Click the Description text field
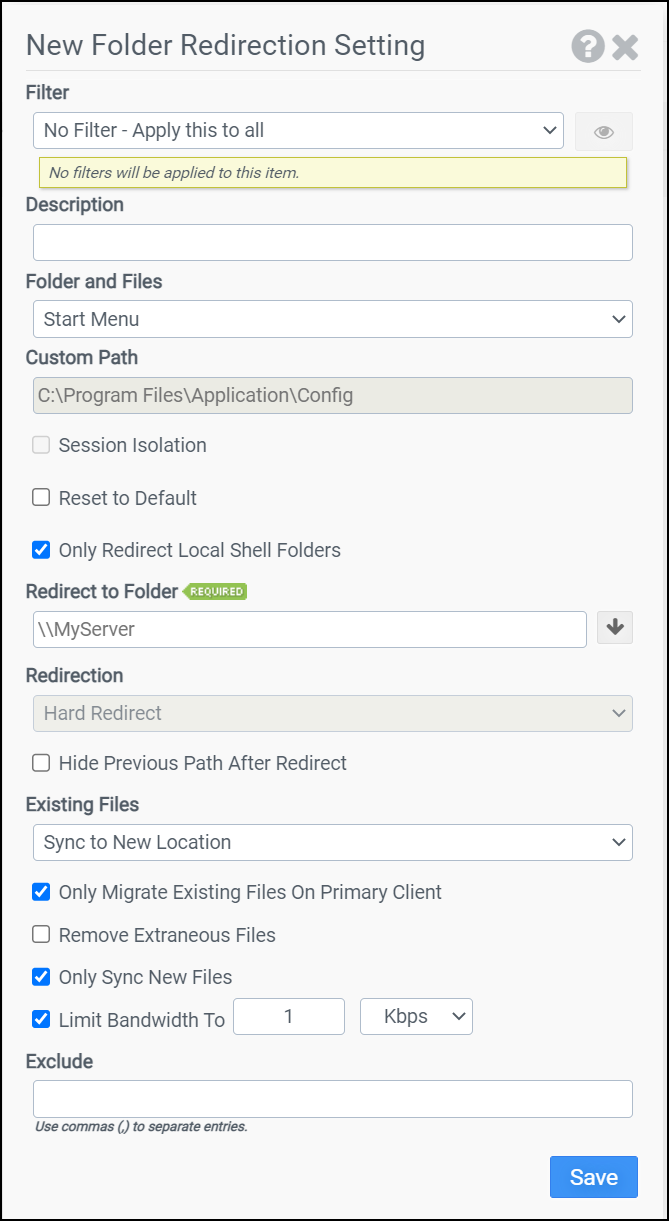Screen dimensions: 669x1221 click(x=332, y=242)
